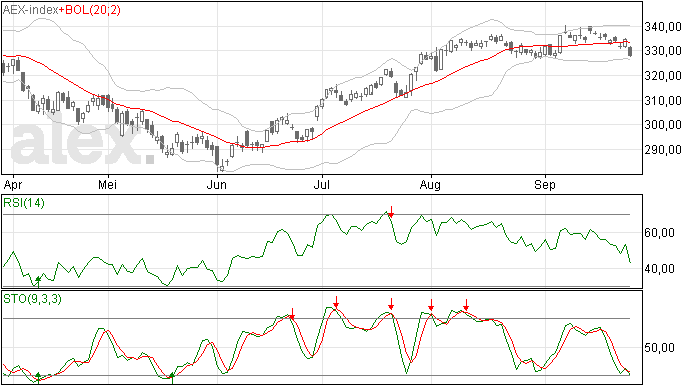The image size is (690, 387).
Task: Select the 50,00 stochastic axis value
Action: [660, 348]
